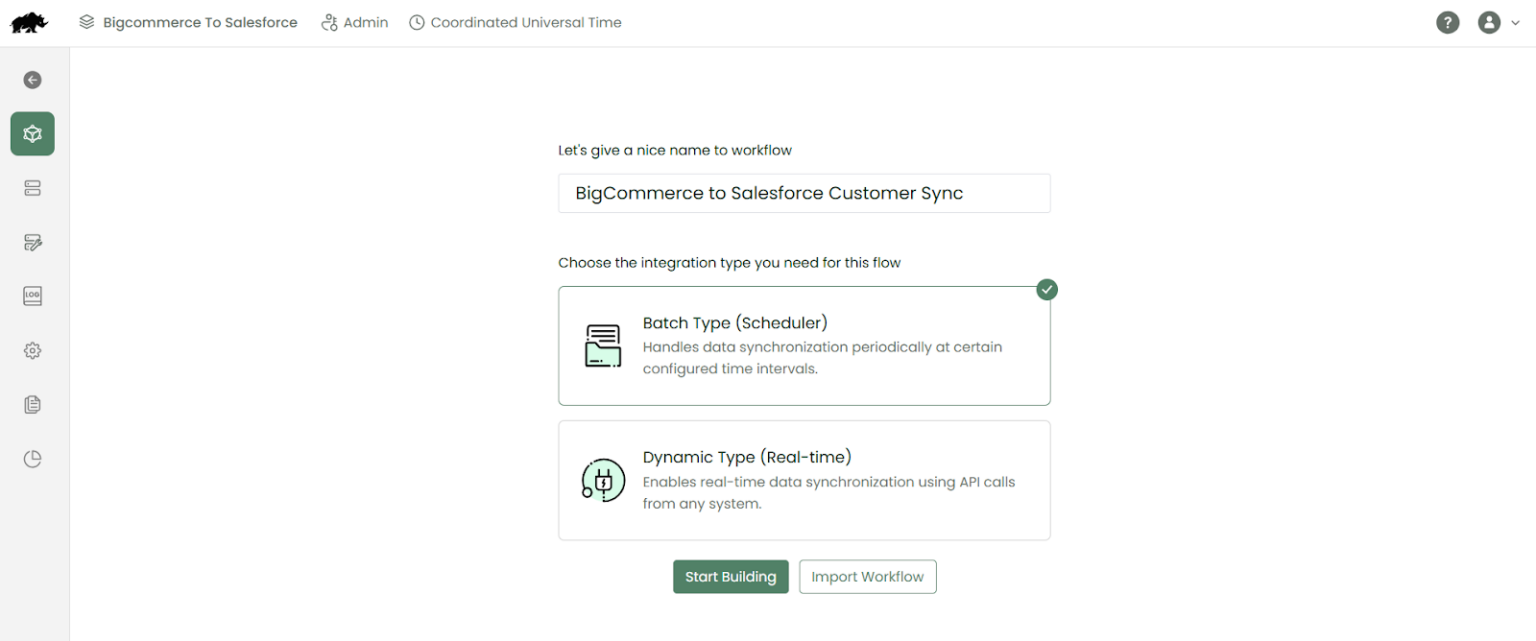Select the Workflows cube icon in sidebar
Screen dimensions: 1536x641
32,133
